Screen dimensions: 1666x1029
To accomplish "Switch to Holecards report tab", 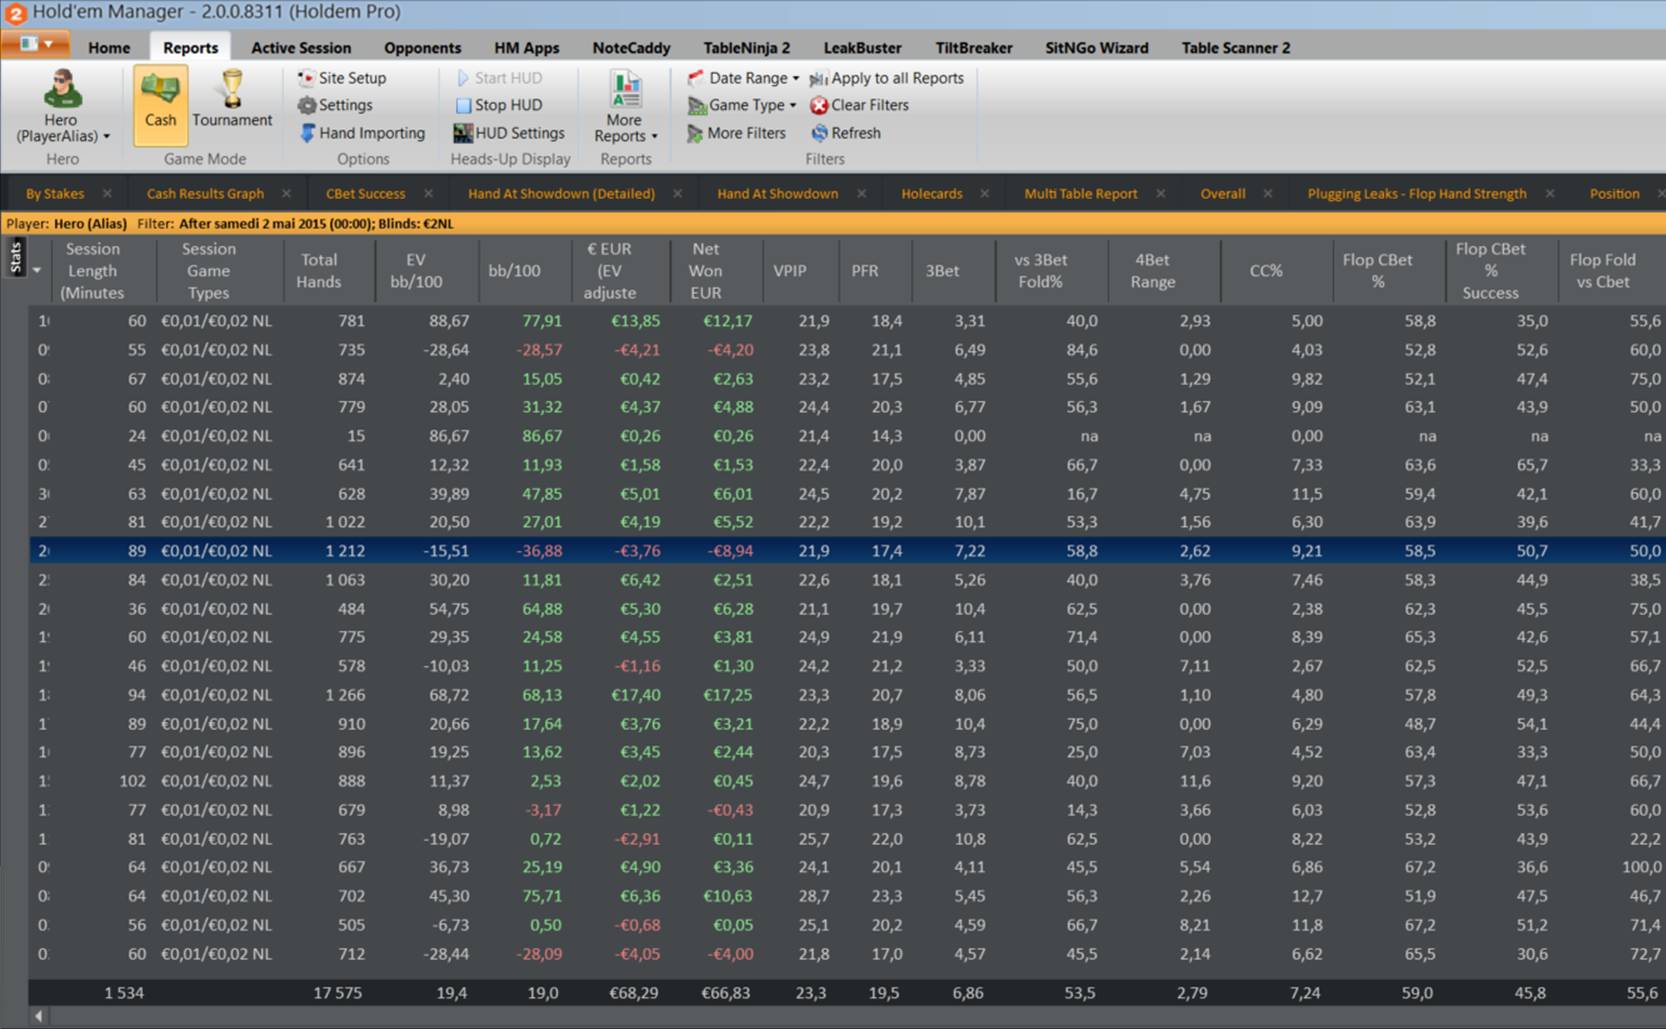I will 932,194.
